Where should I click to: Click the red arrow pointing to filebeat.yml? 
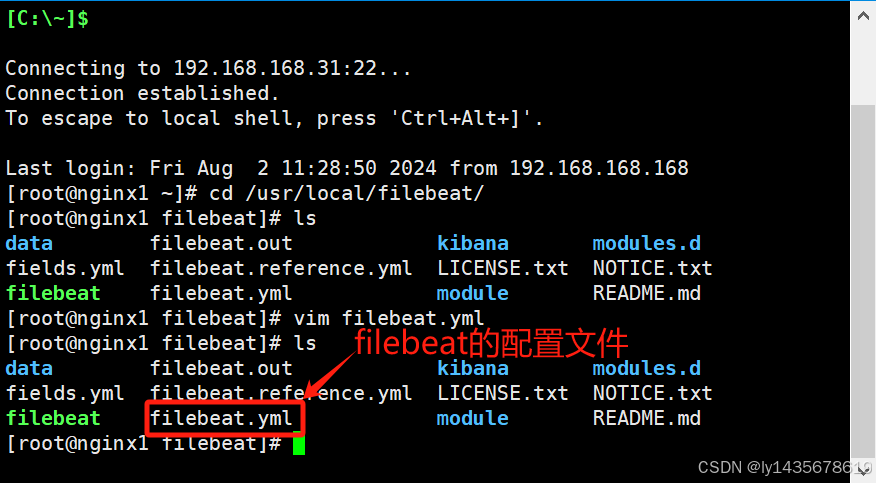(x=328, y=377)
